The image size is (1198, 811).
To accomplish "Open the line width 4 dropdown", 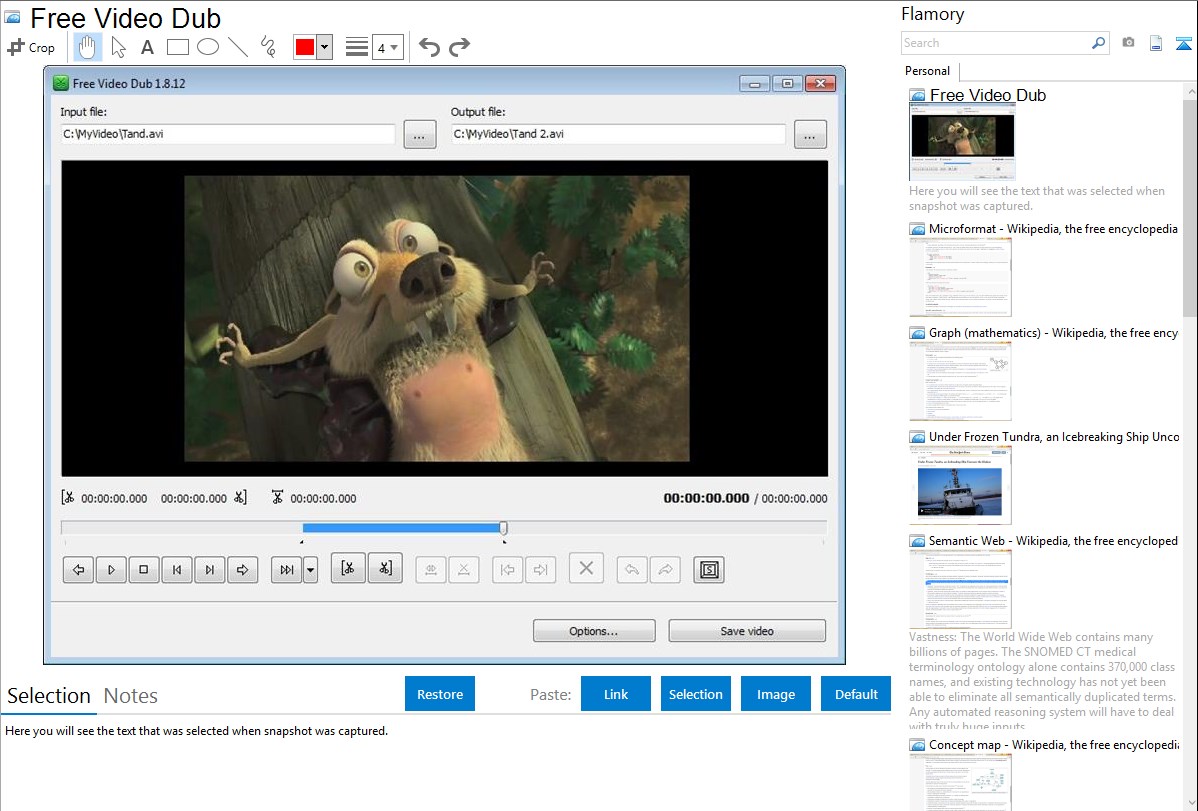I will coord(387,47).
